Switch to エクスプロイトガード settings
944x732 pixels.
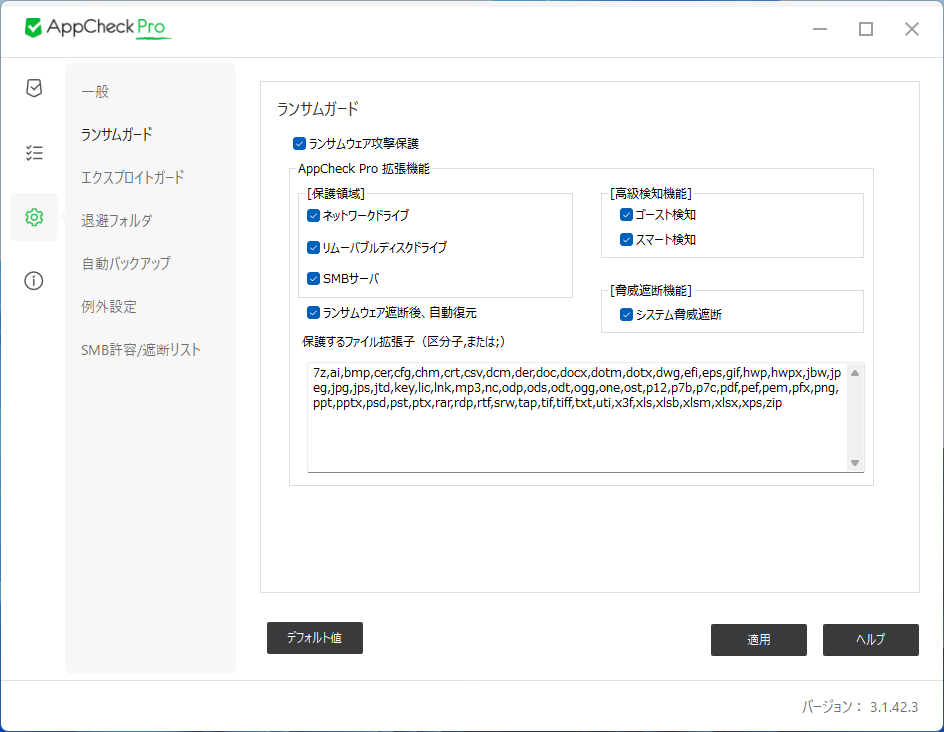click(x=133, y=178)
